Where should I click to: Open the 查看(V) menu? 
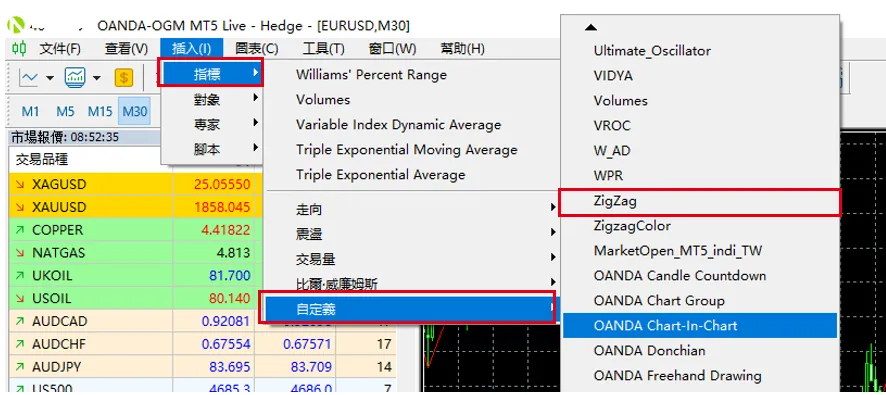[x=127, y=49]
